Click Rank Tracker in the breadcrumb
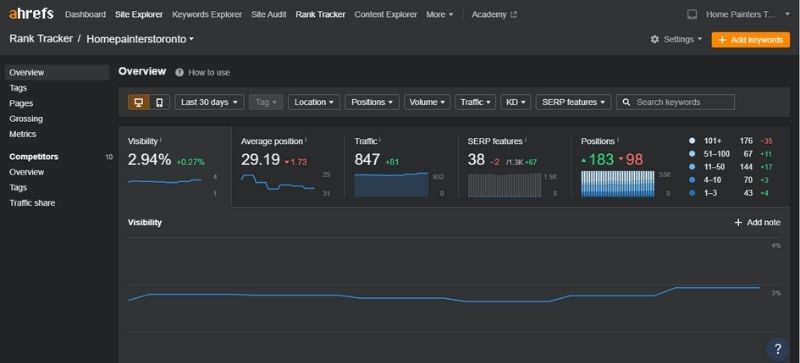 (x=41, y=39)
